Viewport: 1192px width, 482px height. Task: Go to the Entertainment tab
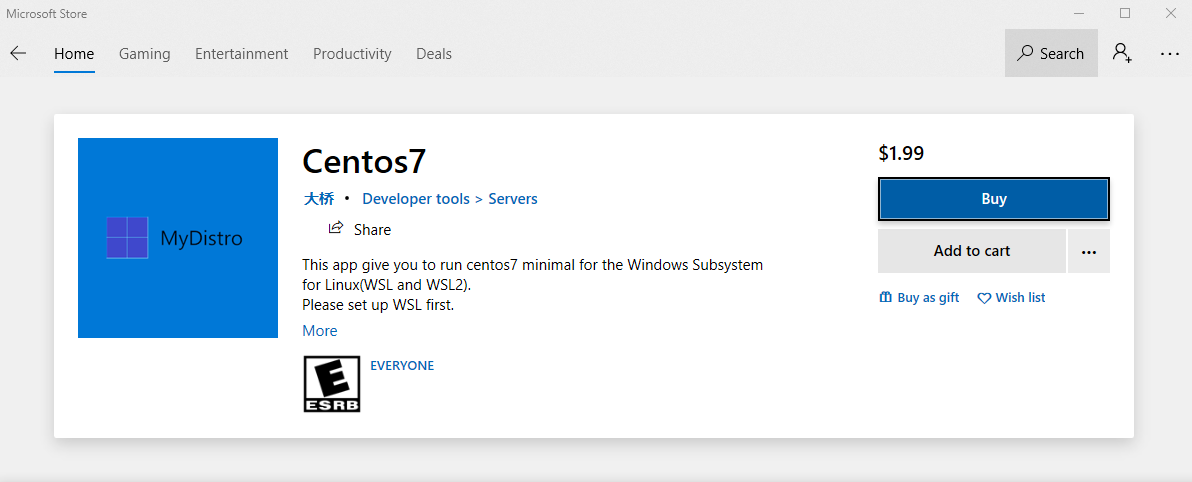tap(241, 54)
